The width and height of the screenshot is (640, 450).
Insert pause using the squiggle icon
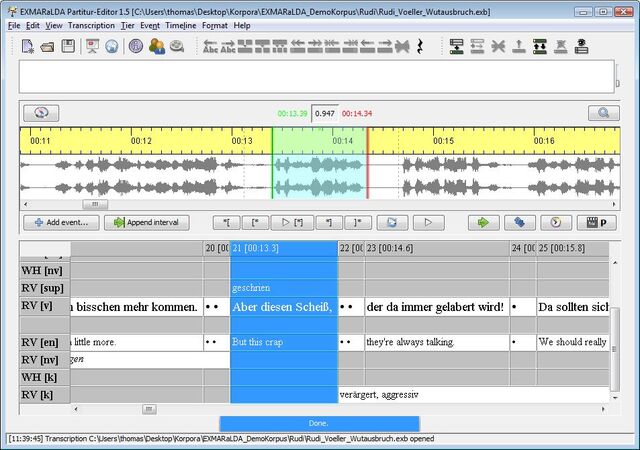coord(420,46)
